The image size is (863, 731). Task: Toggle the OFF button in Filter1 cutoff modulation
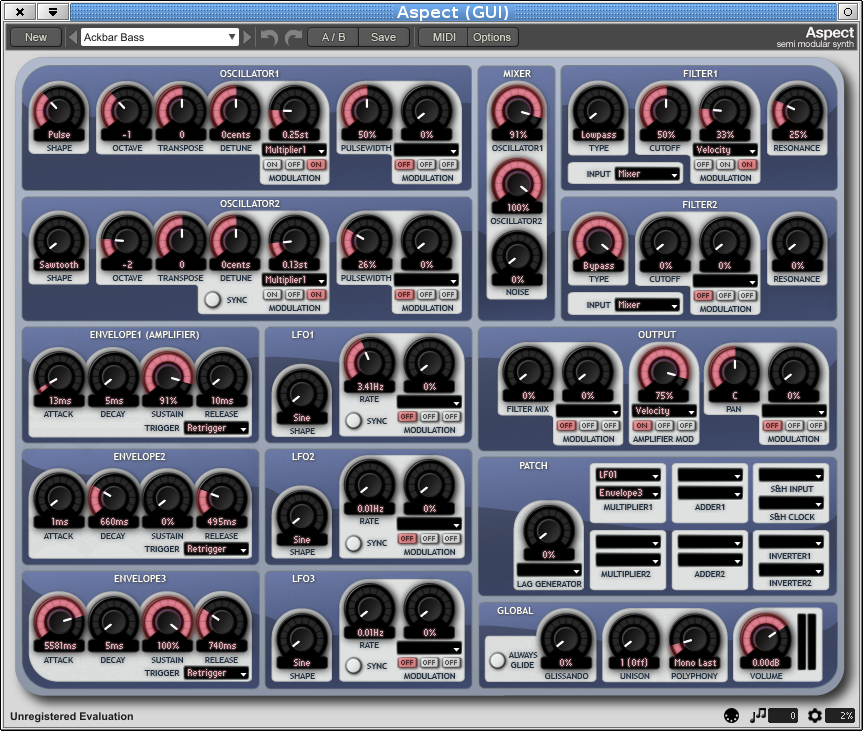click(x=703, y=165)
